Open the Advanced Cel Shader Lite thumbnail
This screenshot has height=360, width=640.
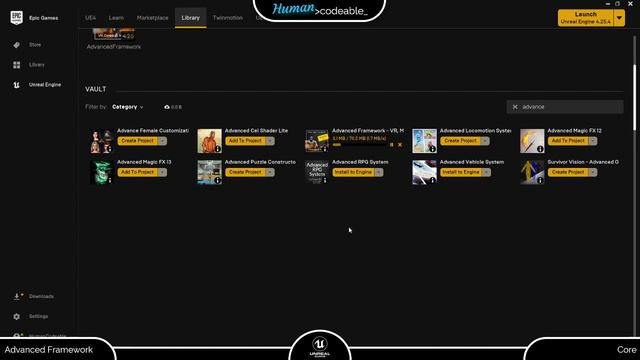(x=209, y=141)
